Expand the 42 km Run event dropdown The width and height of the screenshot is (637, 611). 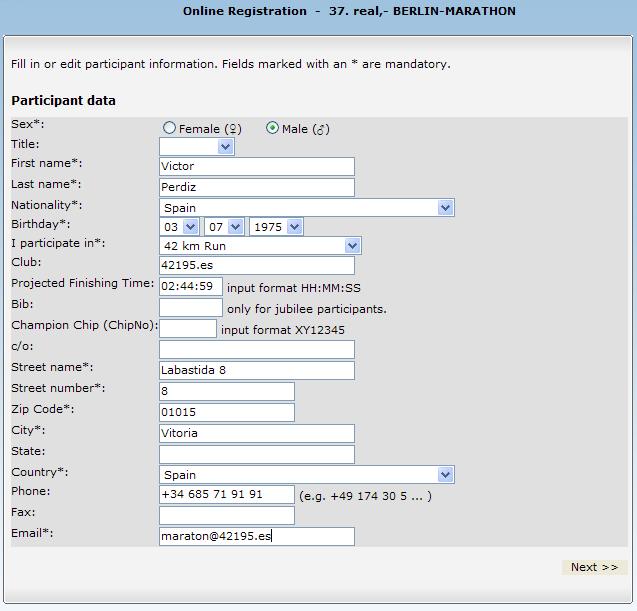(x=260, y=246)
